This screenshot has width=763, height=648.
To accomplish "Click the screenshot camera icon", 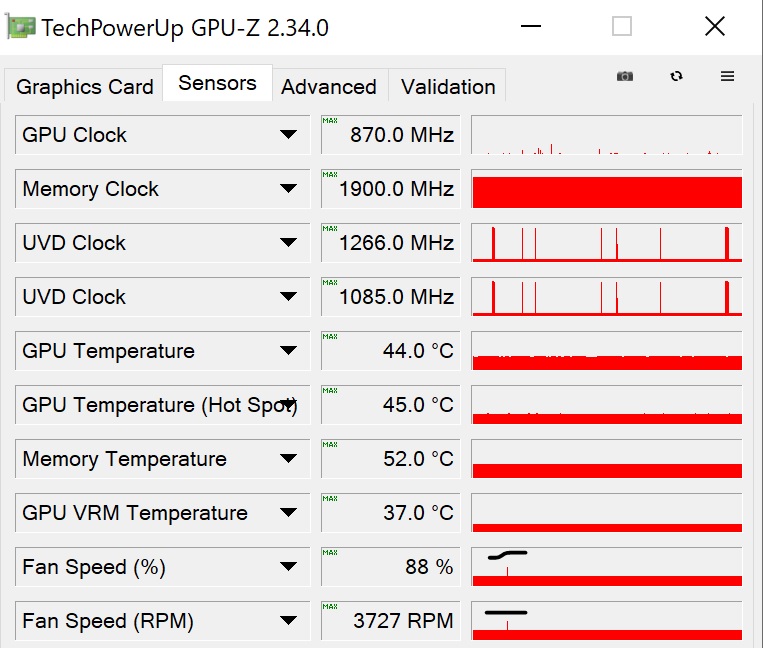I will [625, 76].
